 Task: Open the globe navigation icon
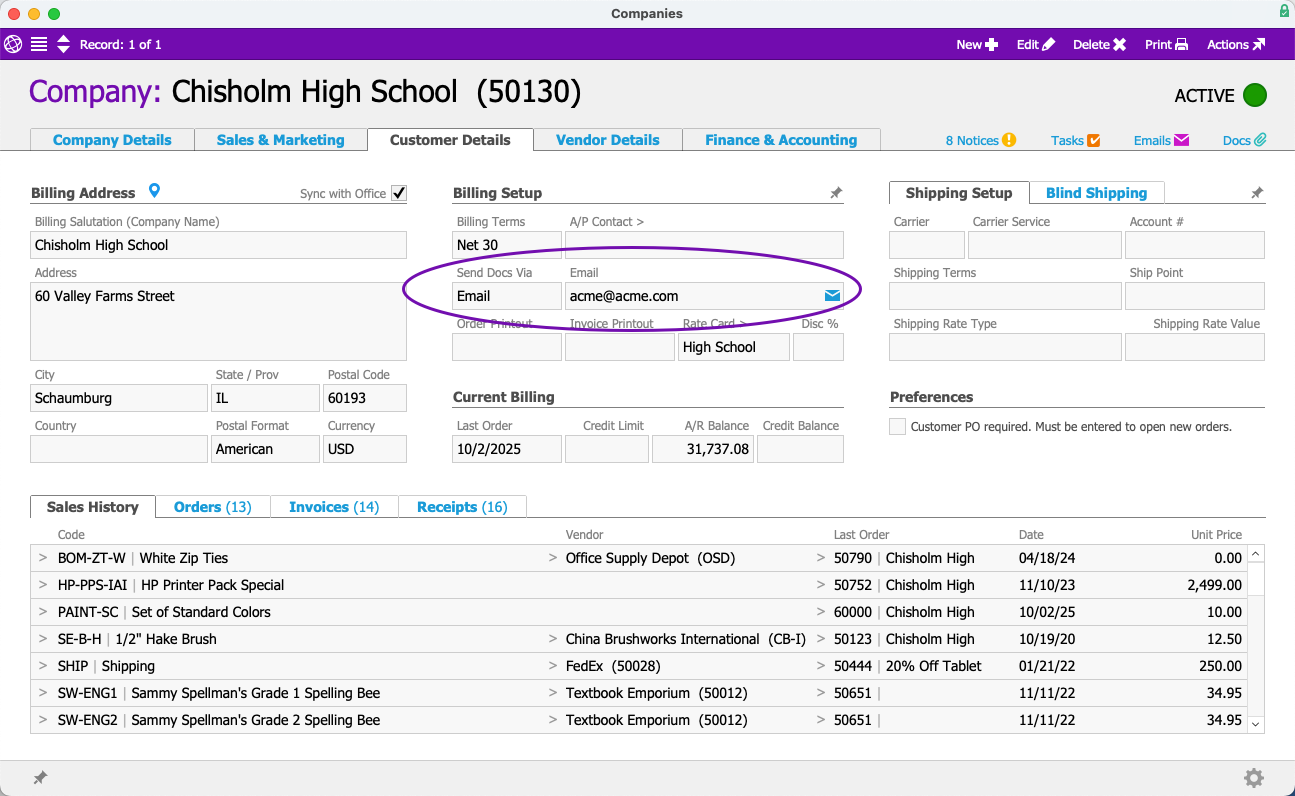pyautogui.click(x=13, y=44)
